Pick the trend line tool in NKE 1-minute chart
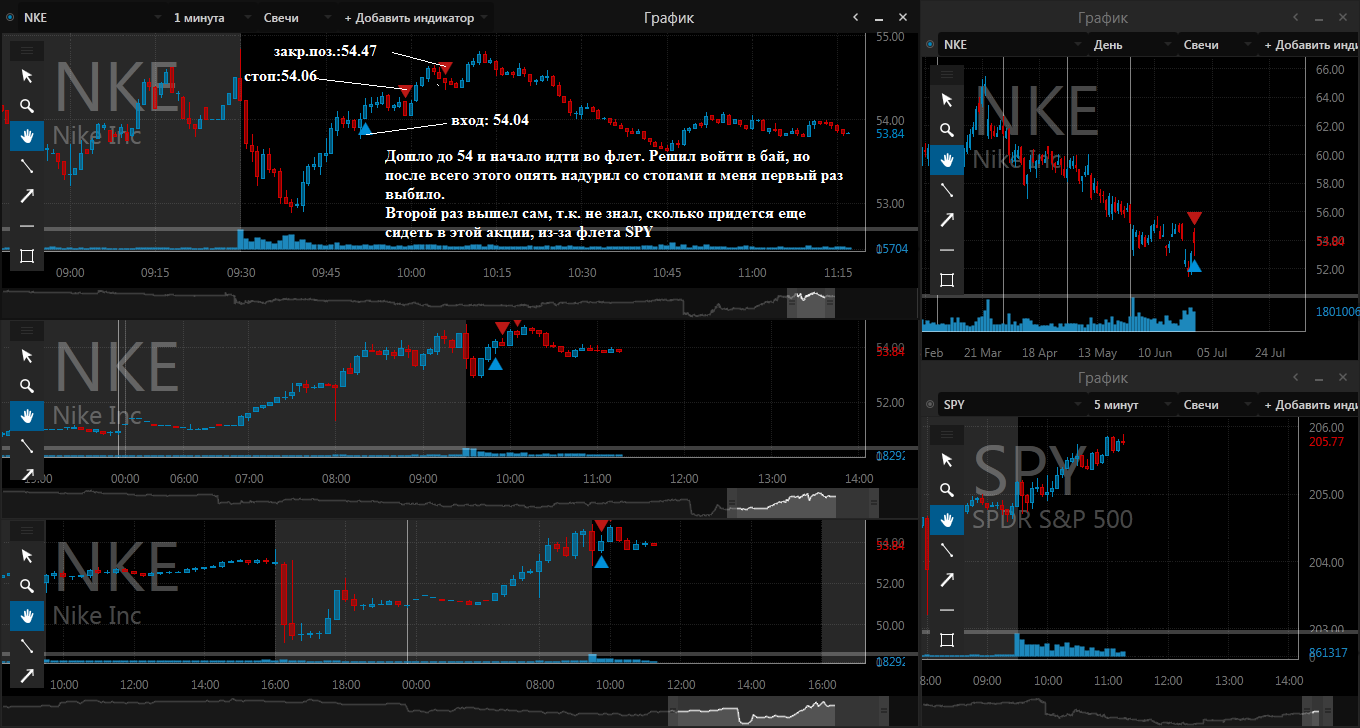The image size is (1360, 728). pyautogui.click(x=27, y=166)
